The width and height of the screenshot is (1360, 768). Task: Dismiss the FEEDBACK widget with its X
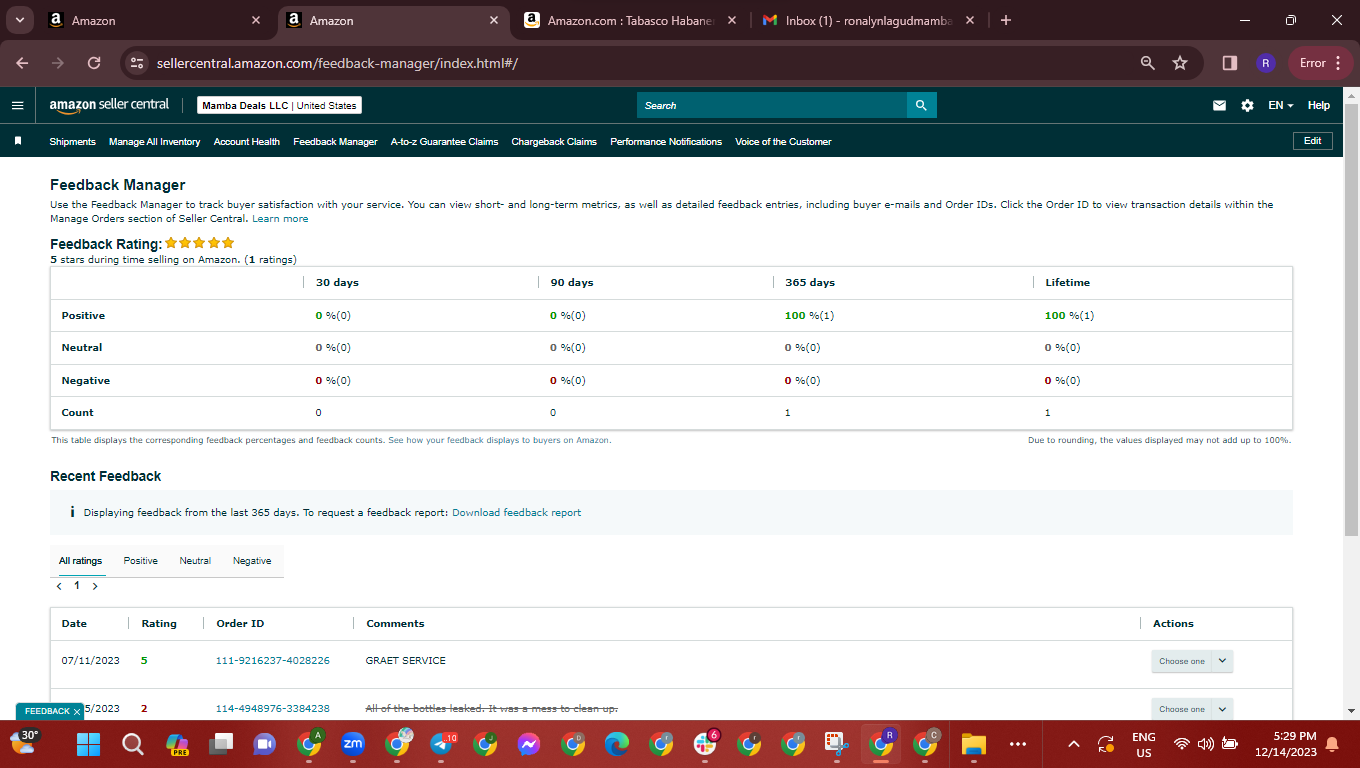(x=77, y=712)
